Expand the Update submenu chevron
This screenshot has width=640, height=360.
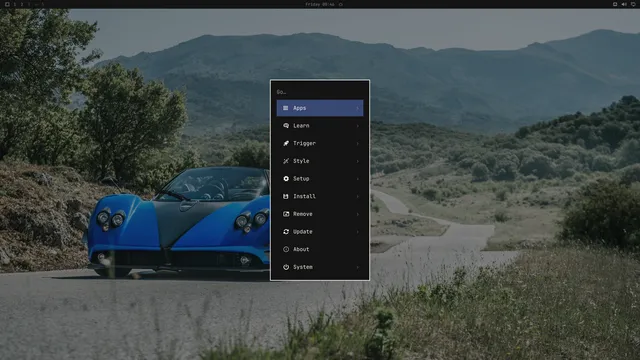[358, 231]
